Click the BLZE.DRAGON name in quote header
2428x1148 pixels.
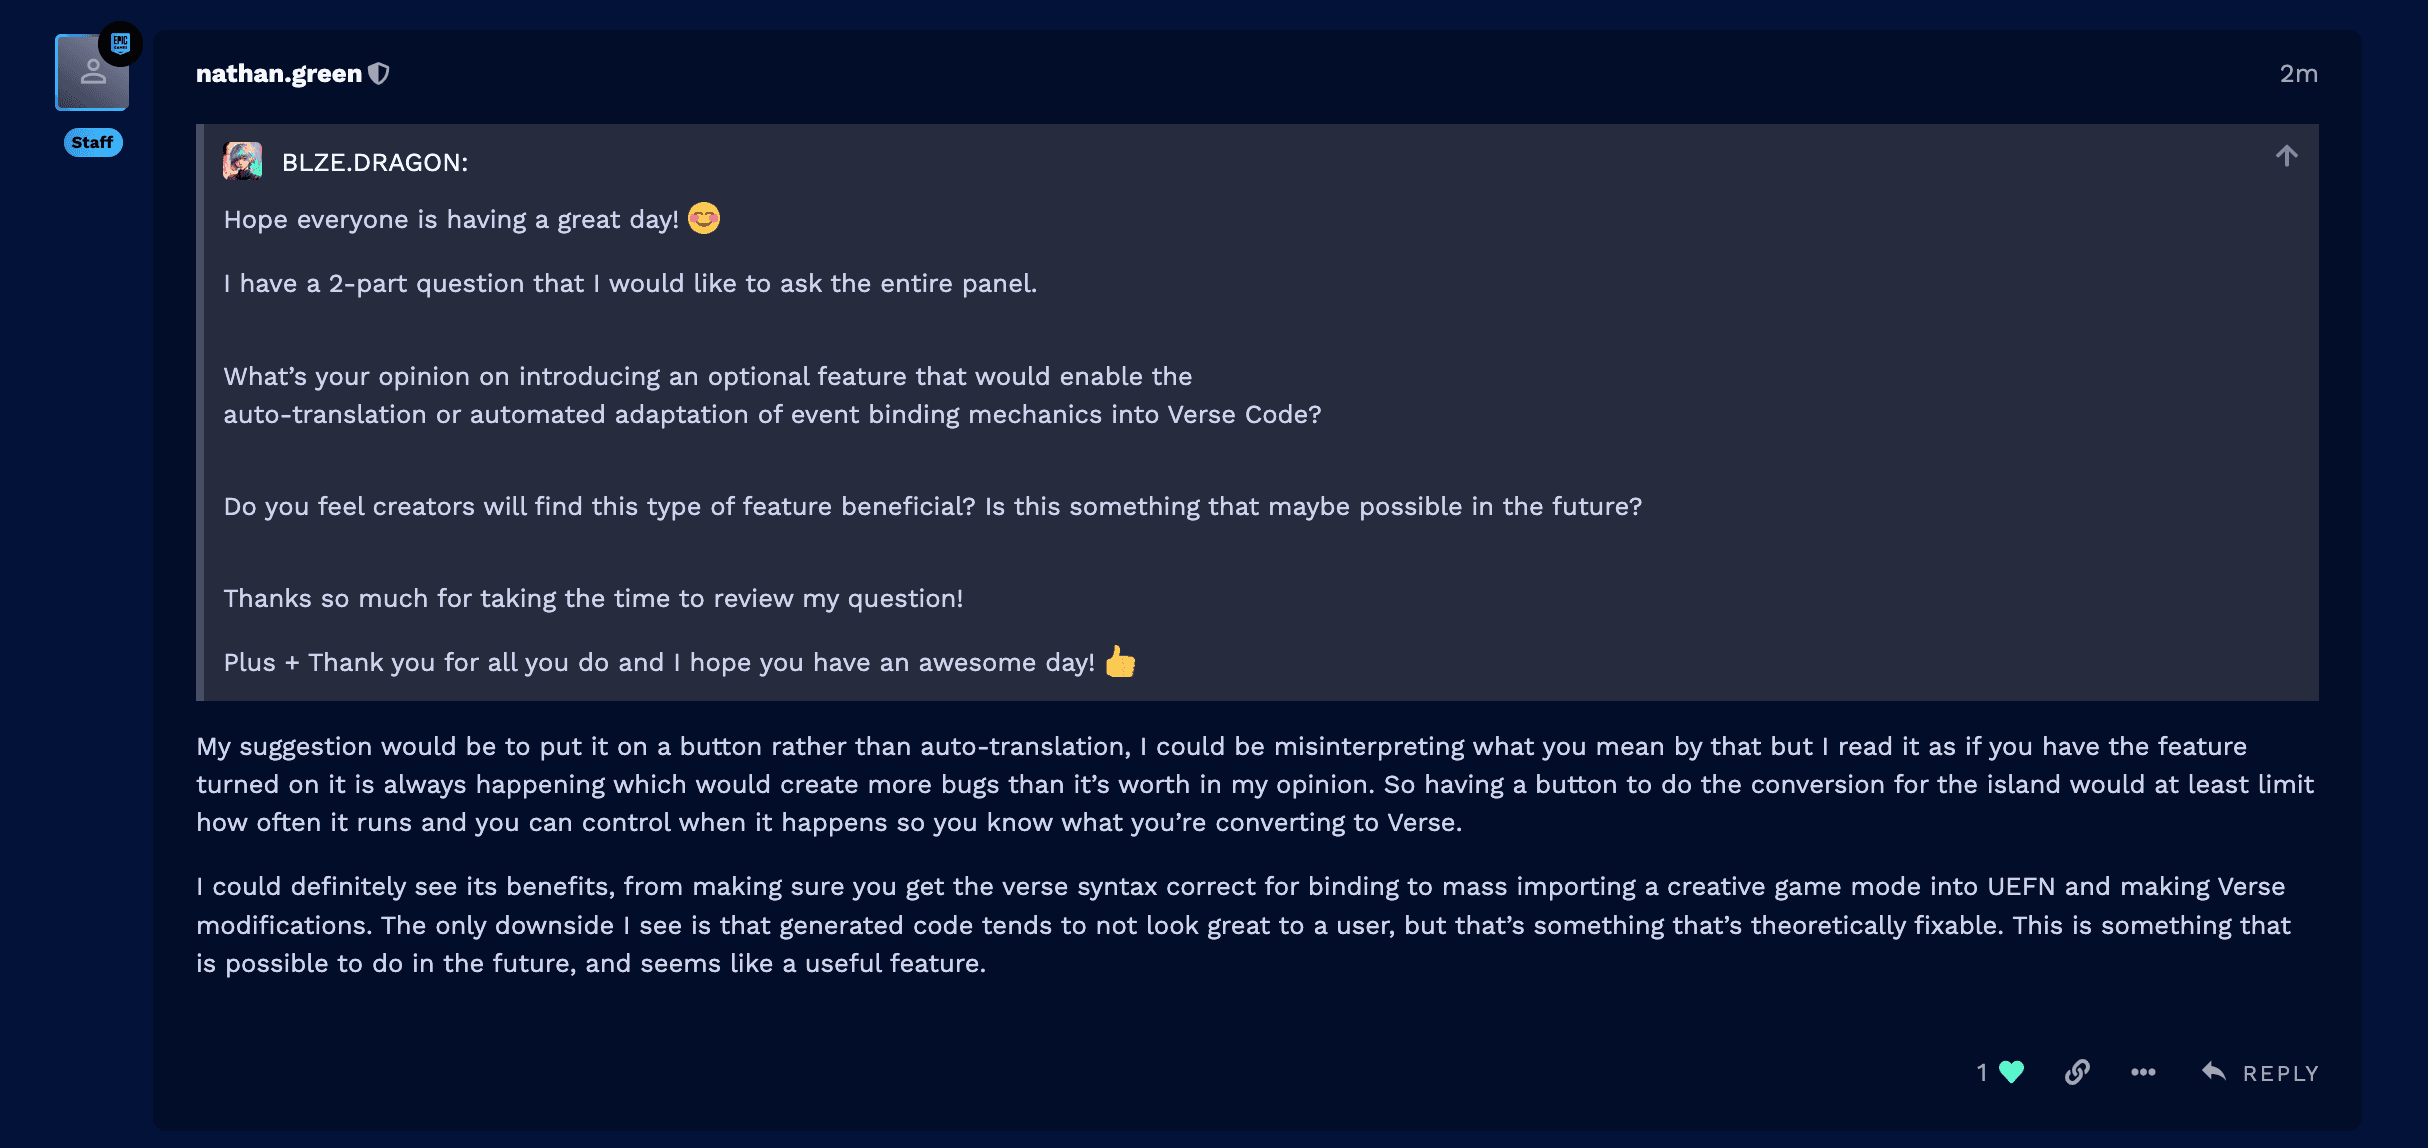click(x=375, y=162)
